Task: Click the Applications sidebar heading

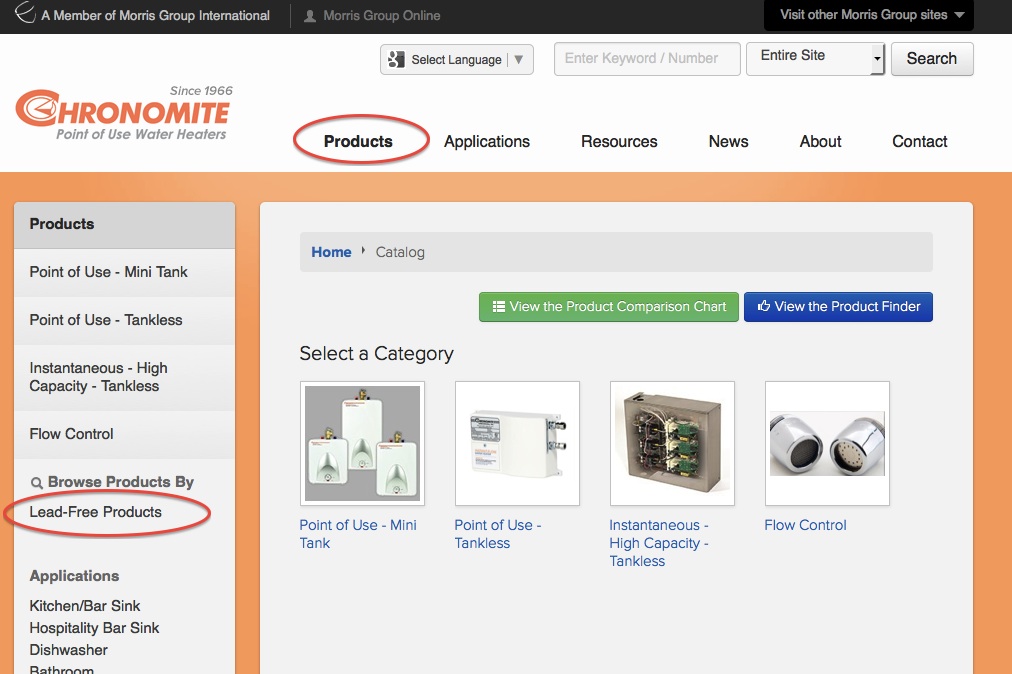Action: point(74,576)
